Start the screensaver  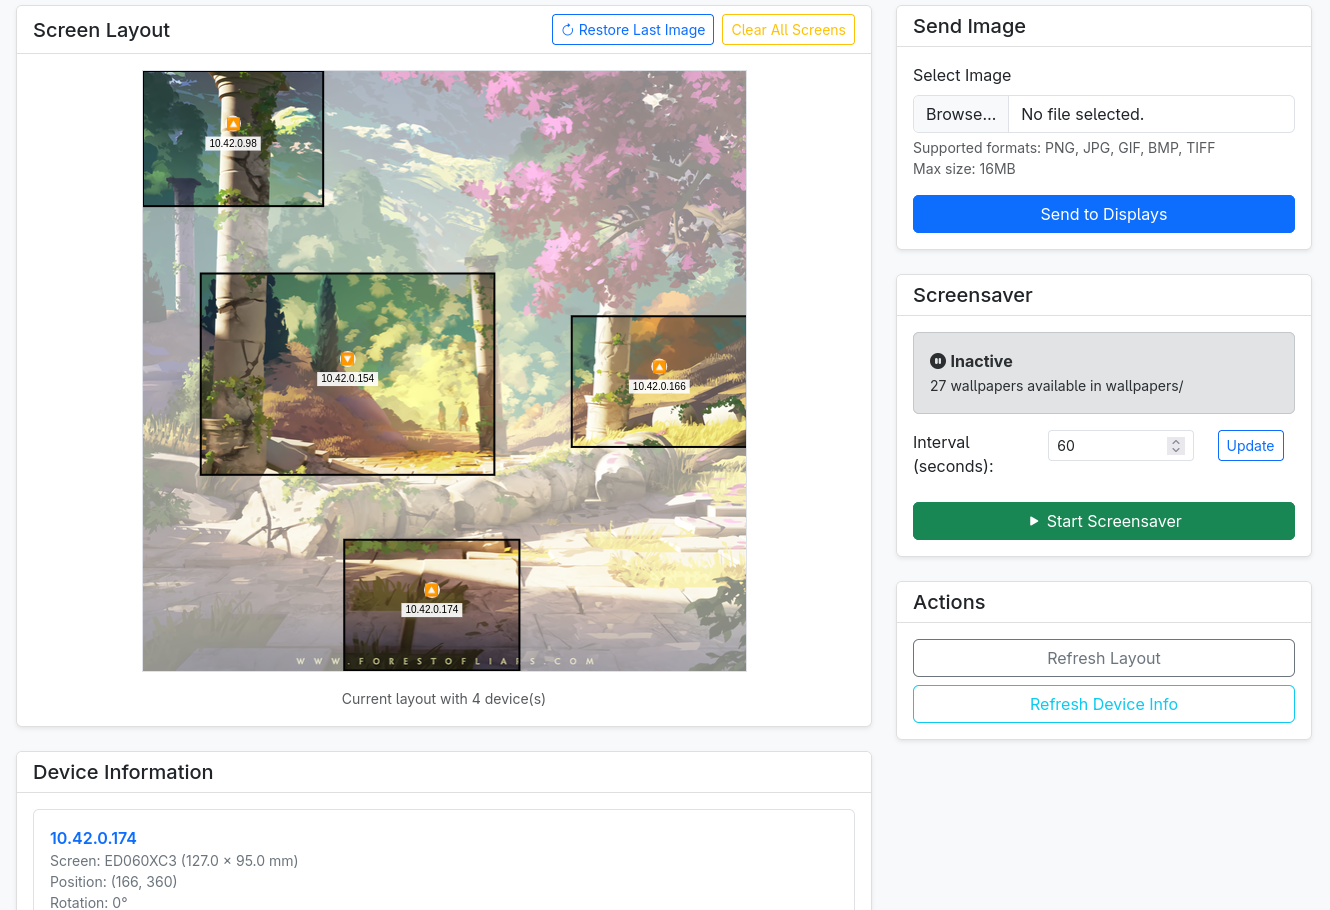[1104, 521]
